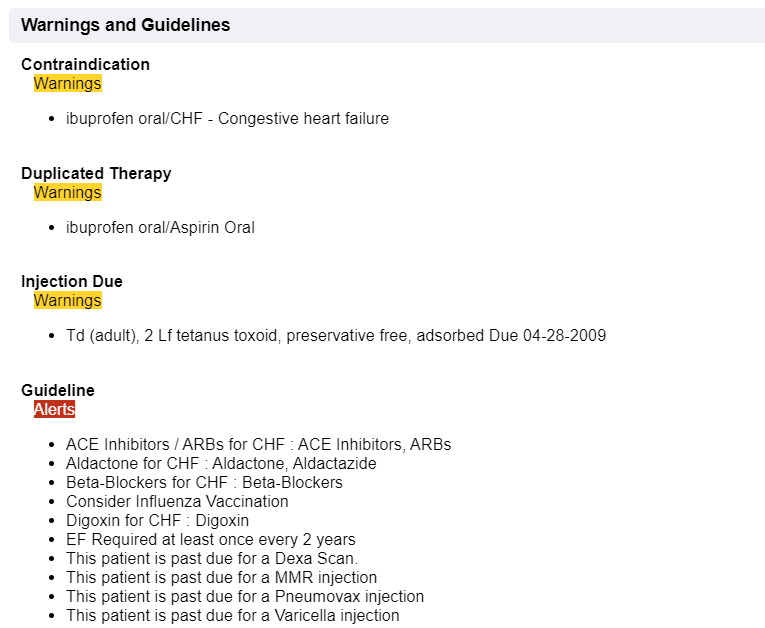
Task: Select ibuprofen oral/CHF congestive heart failure warning
Action: pyautogui.click(x=227, y=119)
